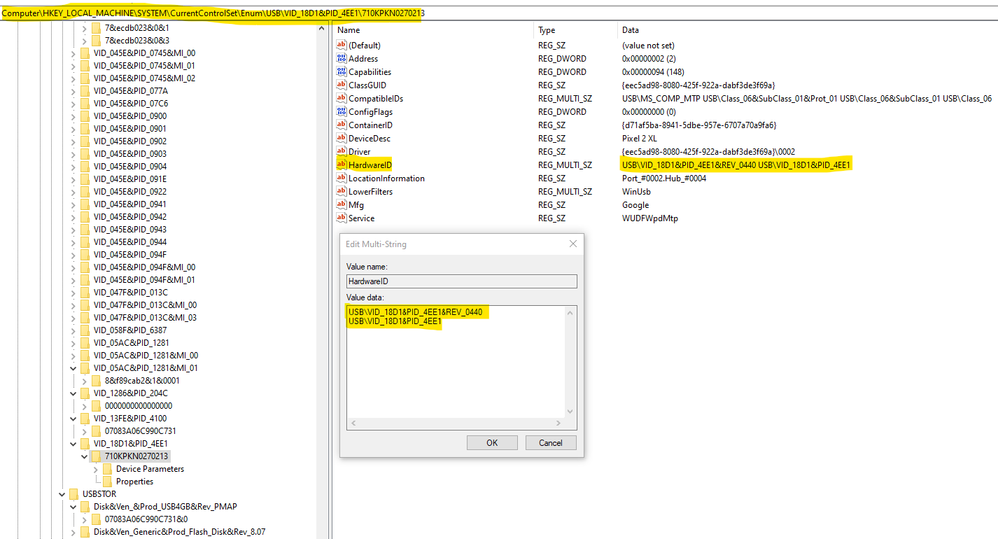The height and width of the screenshot is (539, 998).
Task: Collapse the VID_1286&PID_204C node
Action: pos(73,393)
